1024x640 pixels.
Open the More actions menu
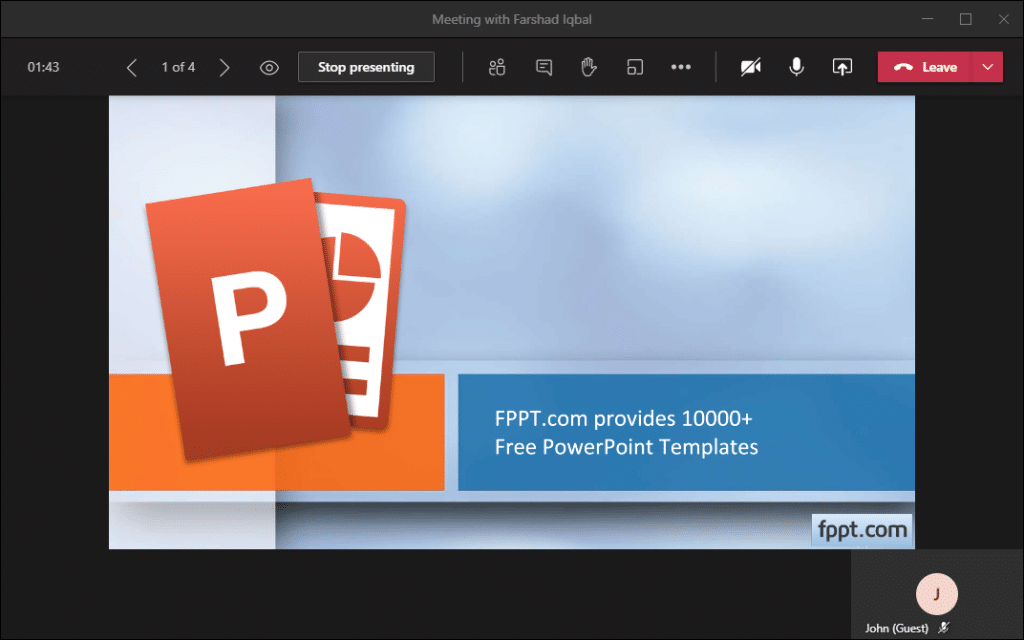tap(680, 67)
